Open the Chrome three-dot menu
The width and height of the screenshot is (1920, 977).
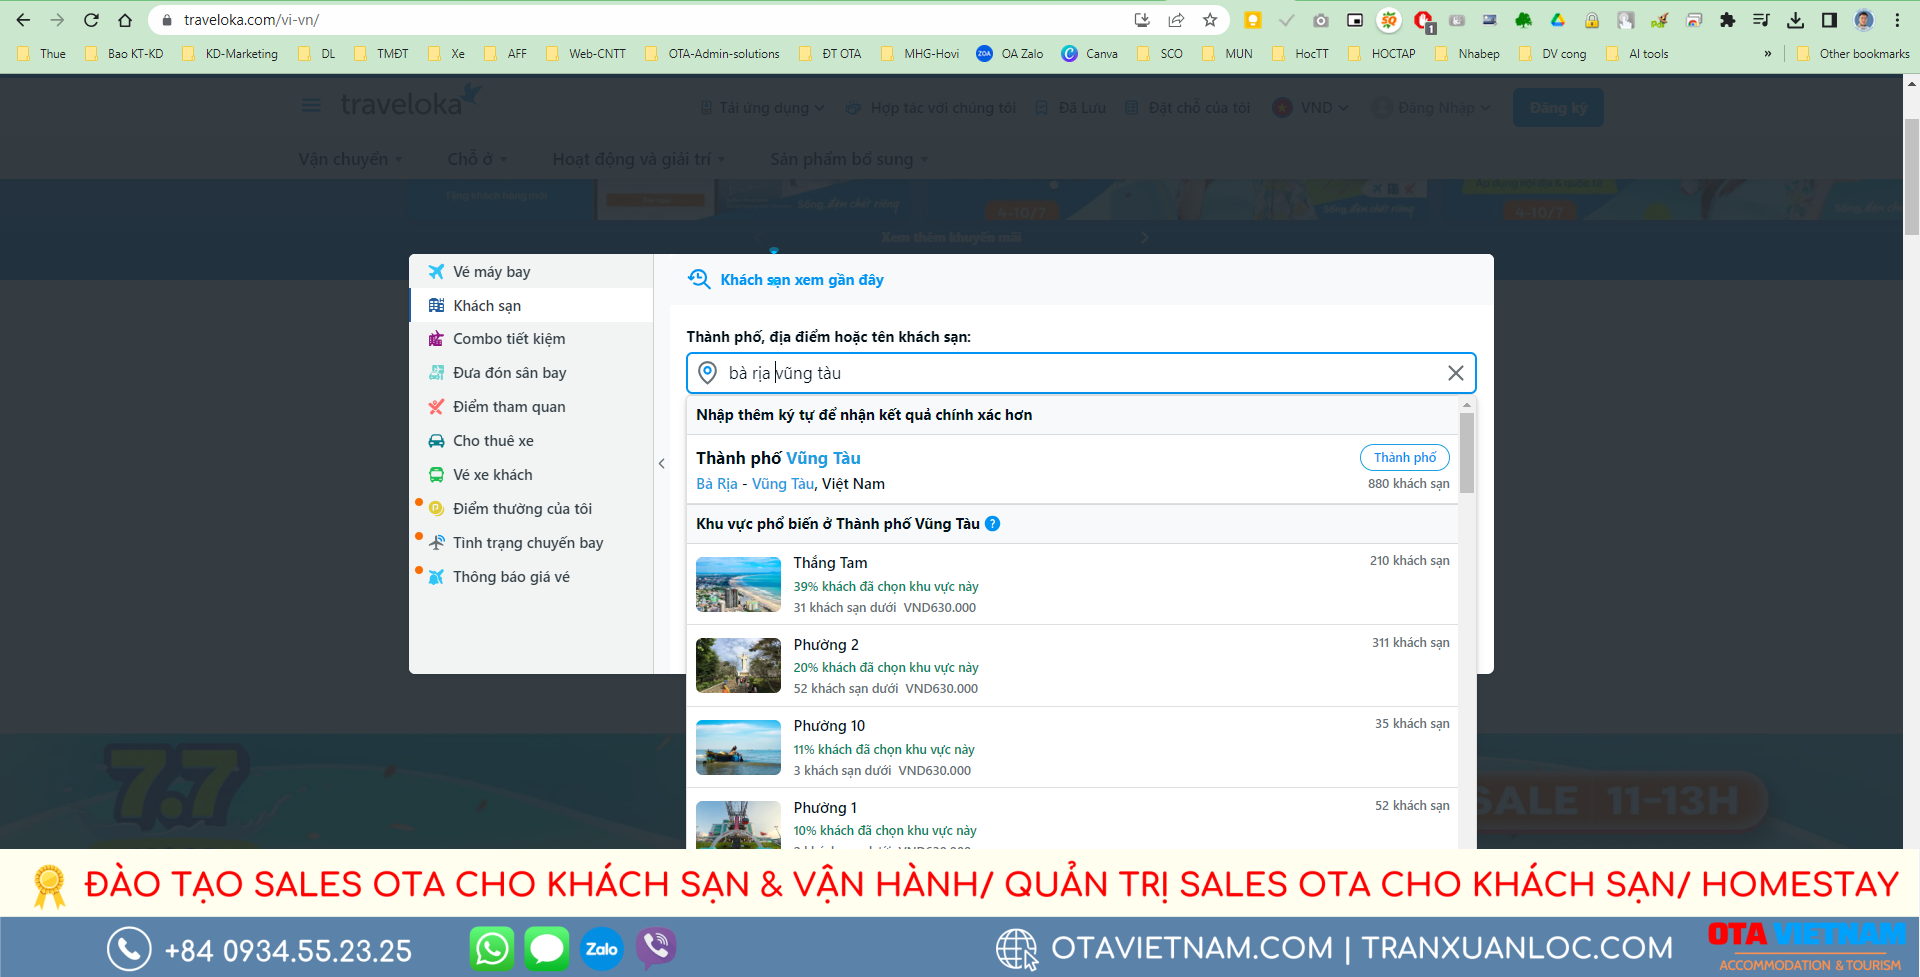click(1897, 20)
